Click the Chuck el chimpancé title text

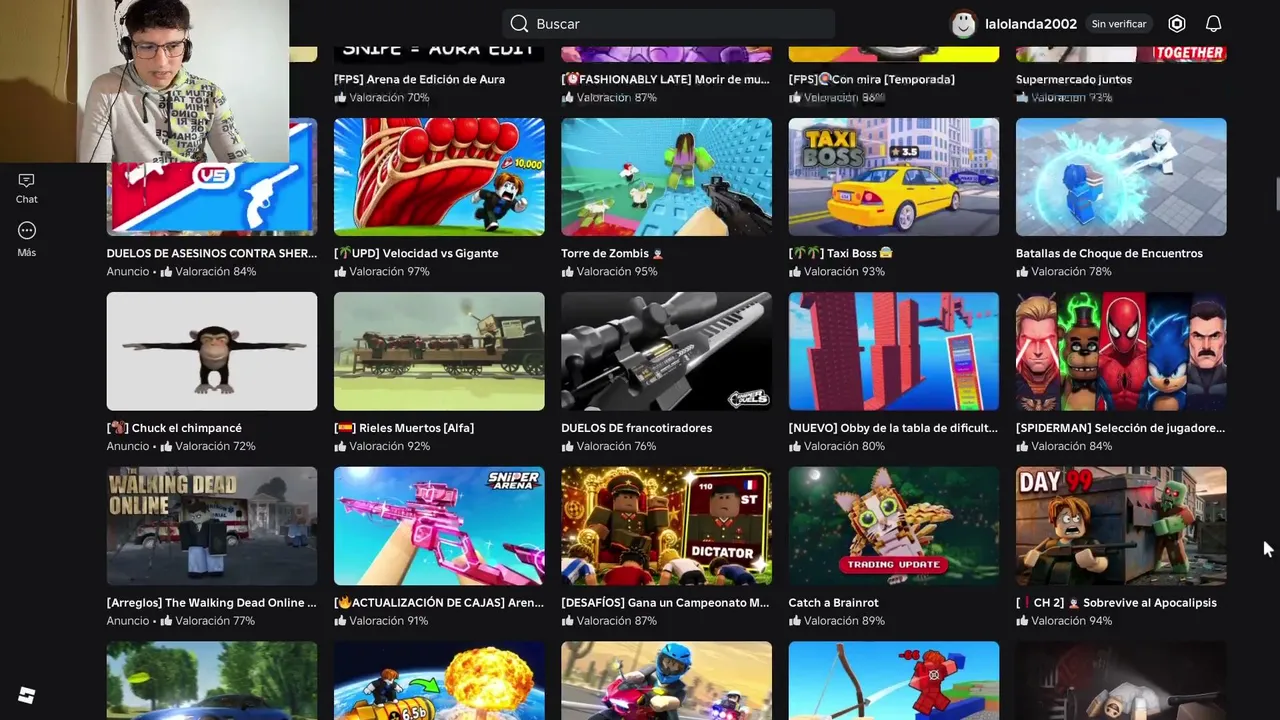(x=174, y=428)
